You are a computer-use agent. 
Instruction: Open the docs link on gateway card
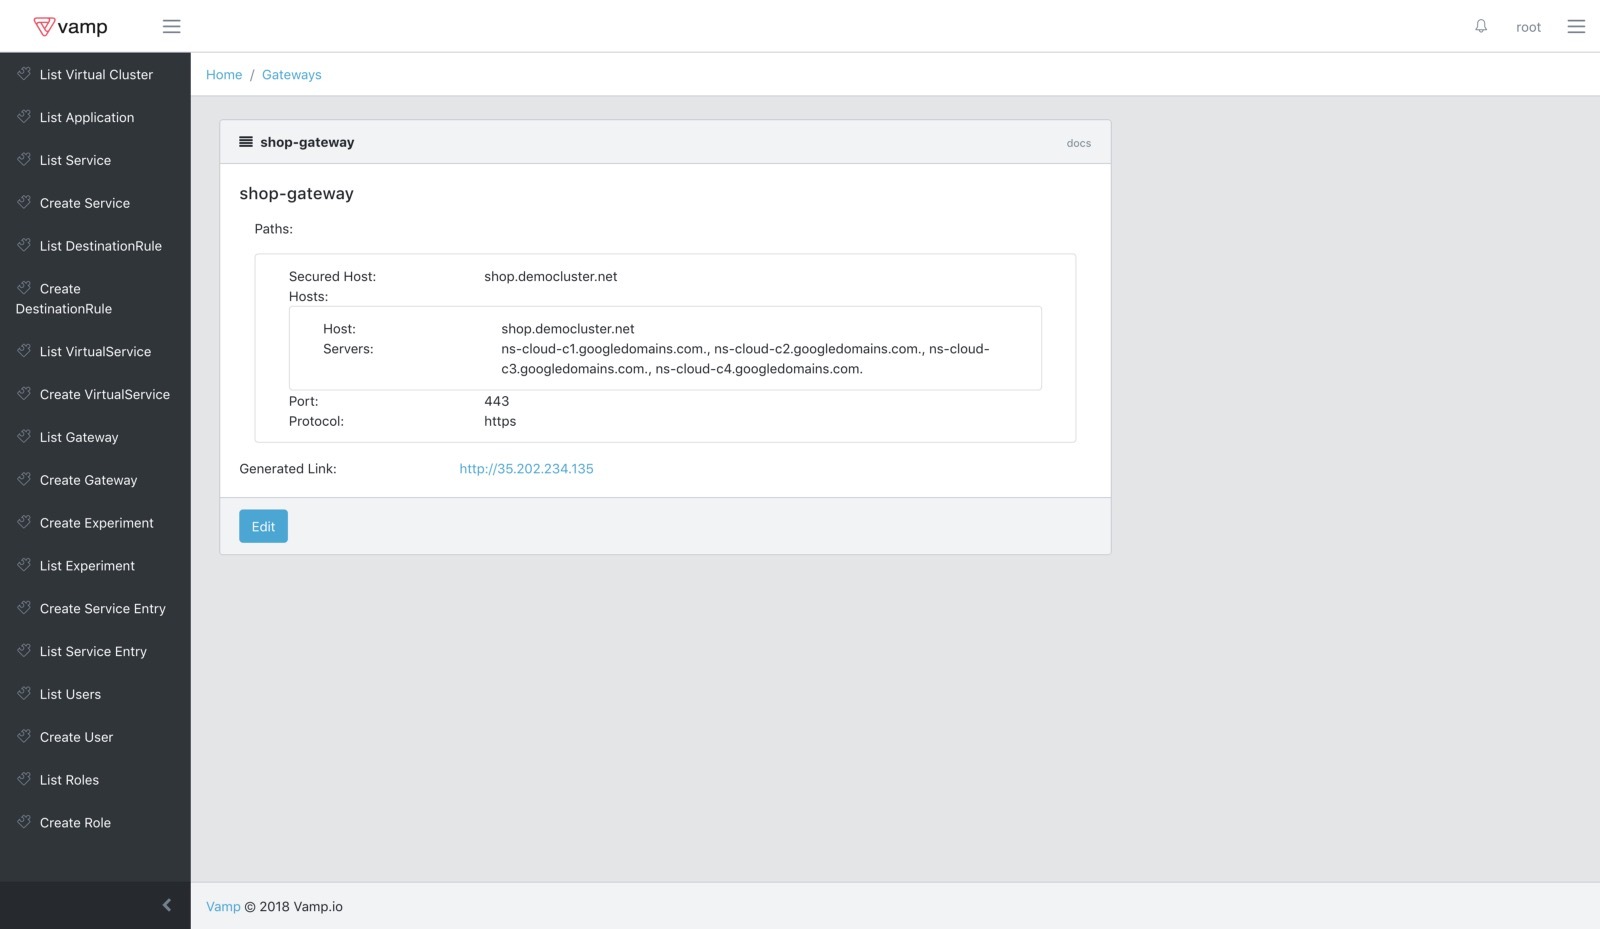pyautogui.click(x=1079, y=143)
